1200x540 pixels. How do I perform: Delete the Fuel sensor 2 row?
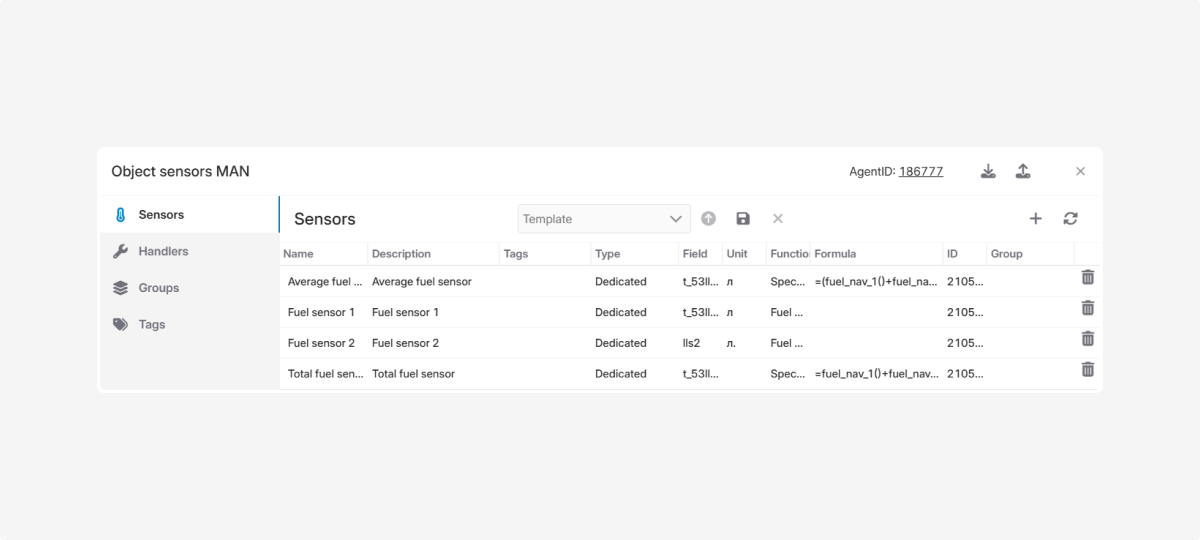(1088, 339)
